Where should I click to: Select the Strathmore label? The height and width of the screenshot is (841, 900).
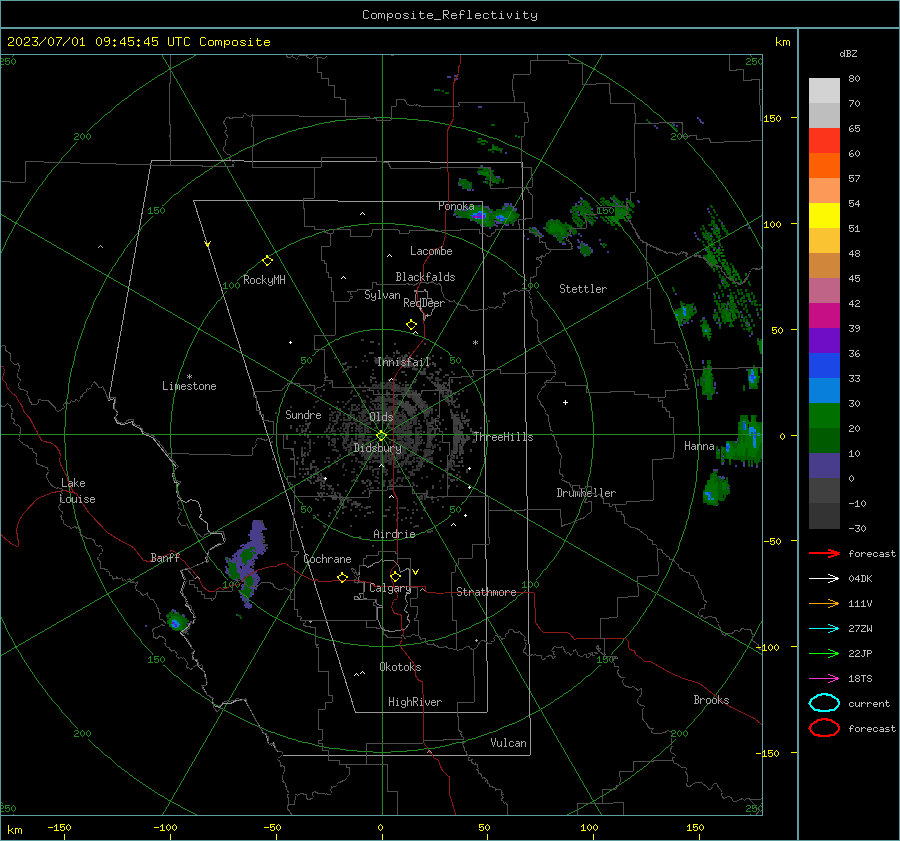pos(486,592)
